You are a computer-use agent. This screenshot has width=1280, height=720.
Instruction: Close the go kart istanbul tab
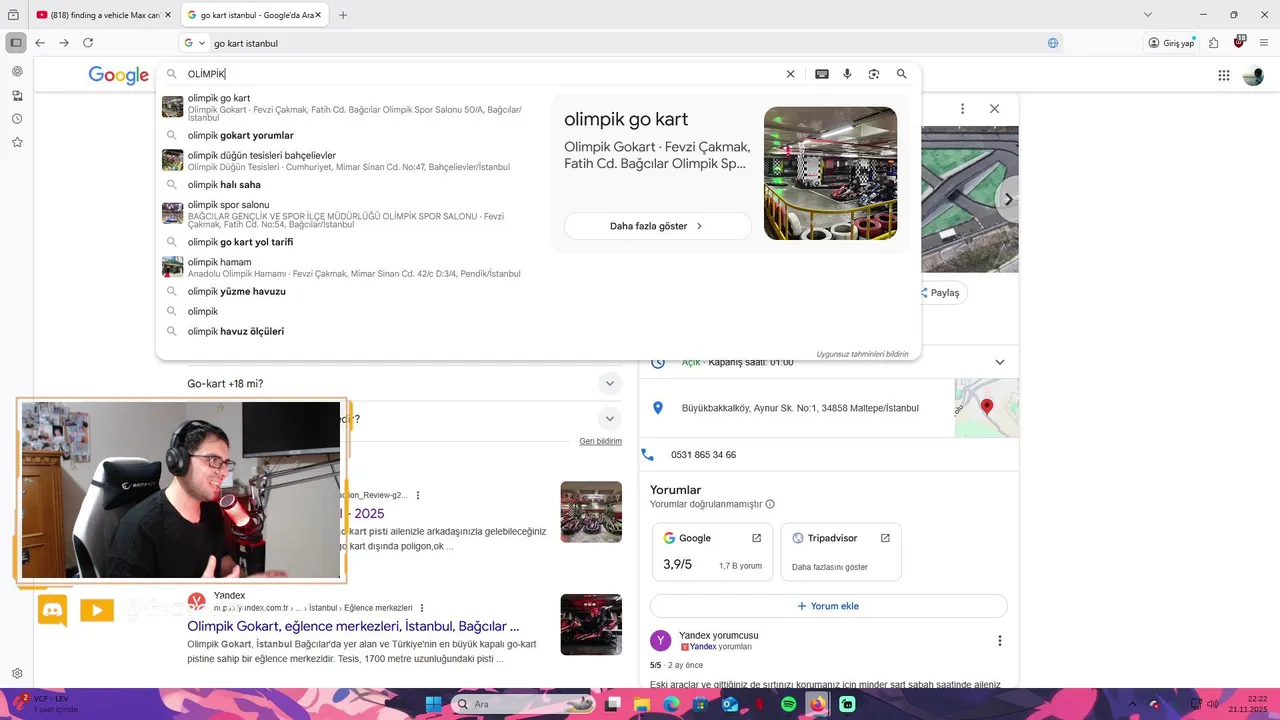tap(318, 15)
